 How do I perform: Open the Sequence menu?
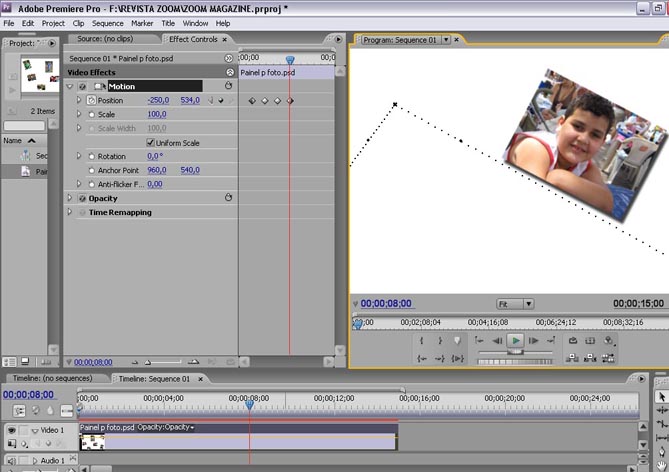107,23
